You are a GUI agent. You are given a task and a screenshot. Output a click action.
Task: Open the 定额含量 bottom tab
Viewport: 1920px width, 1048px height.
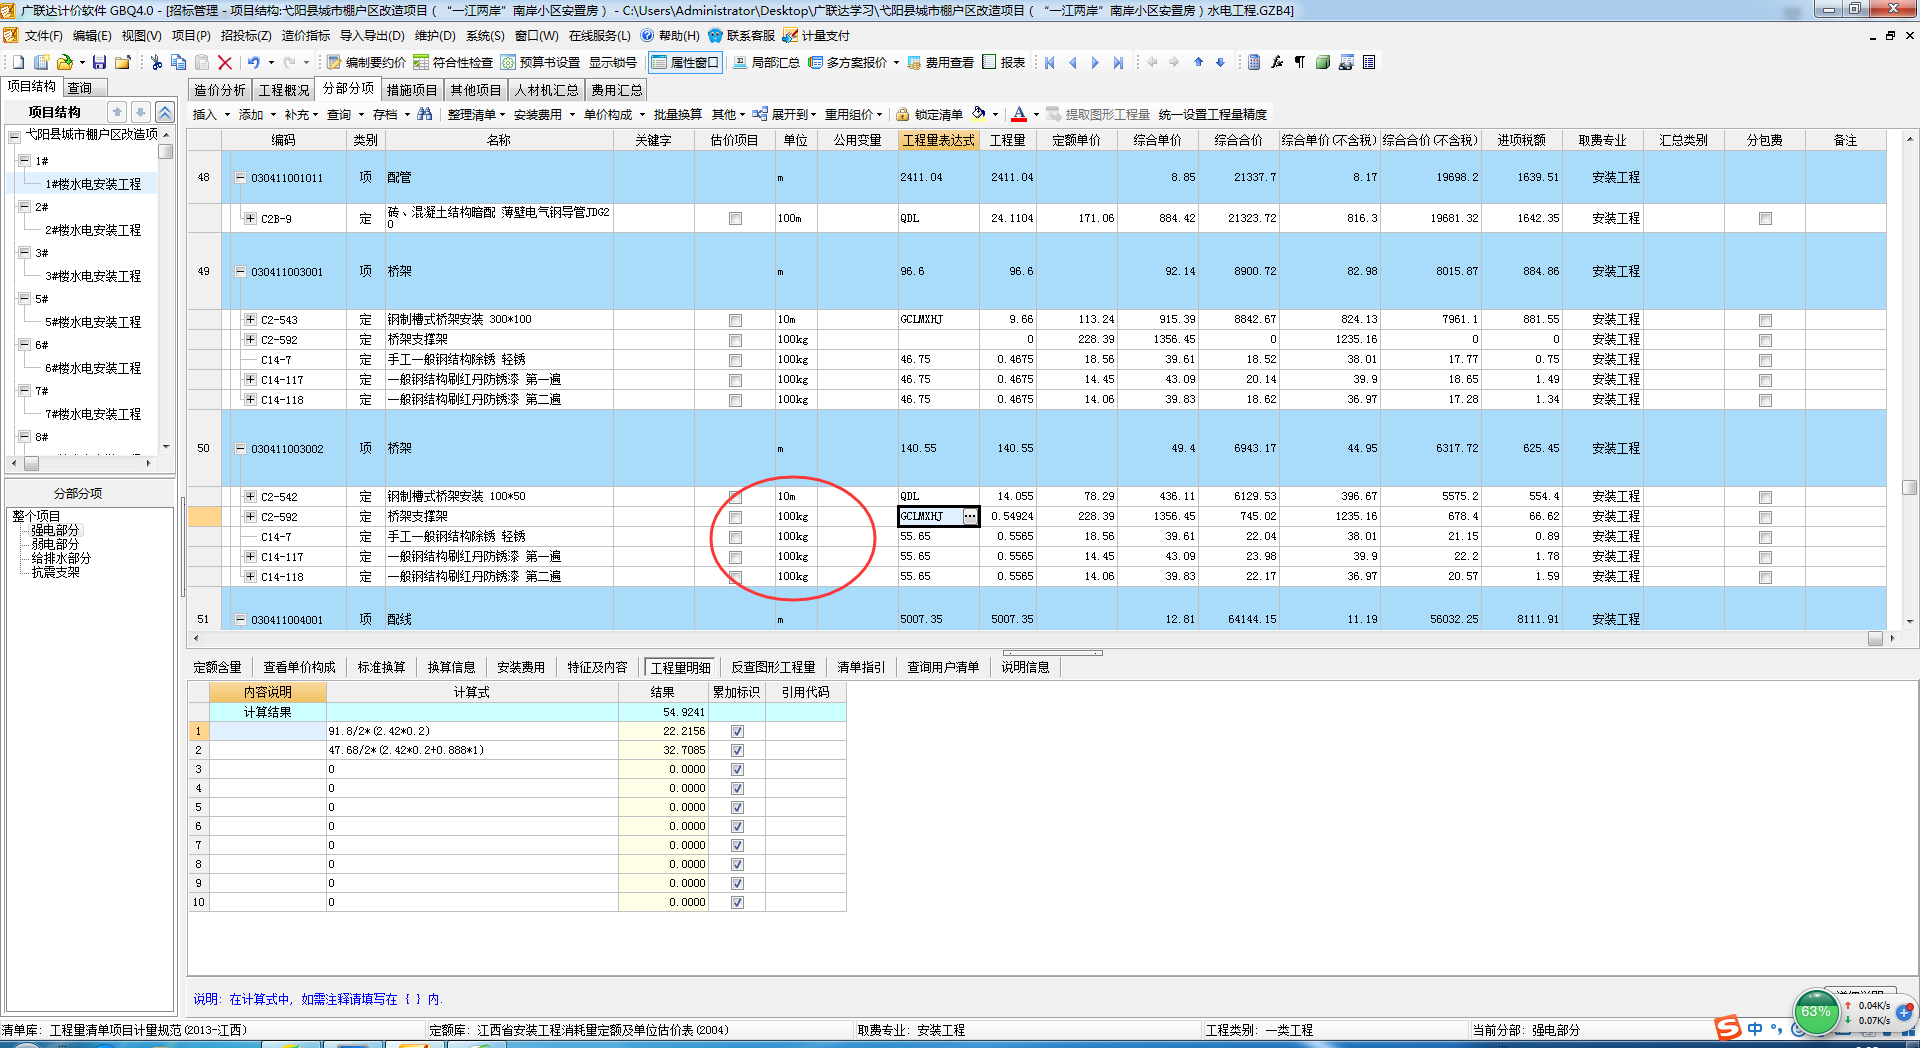coord(217,667)
